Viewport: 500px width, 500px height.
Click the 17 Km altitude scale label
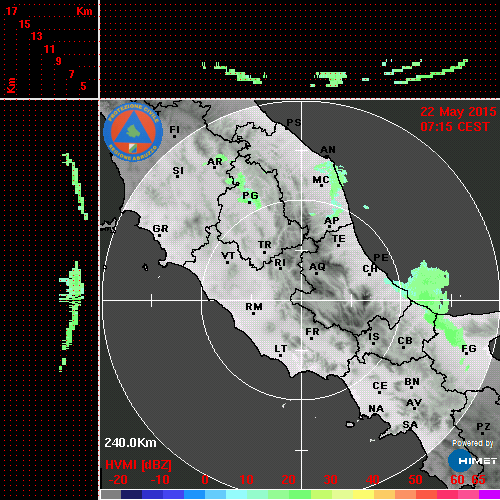coord(11,11)
